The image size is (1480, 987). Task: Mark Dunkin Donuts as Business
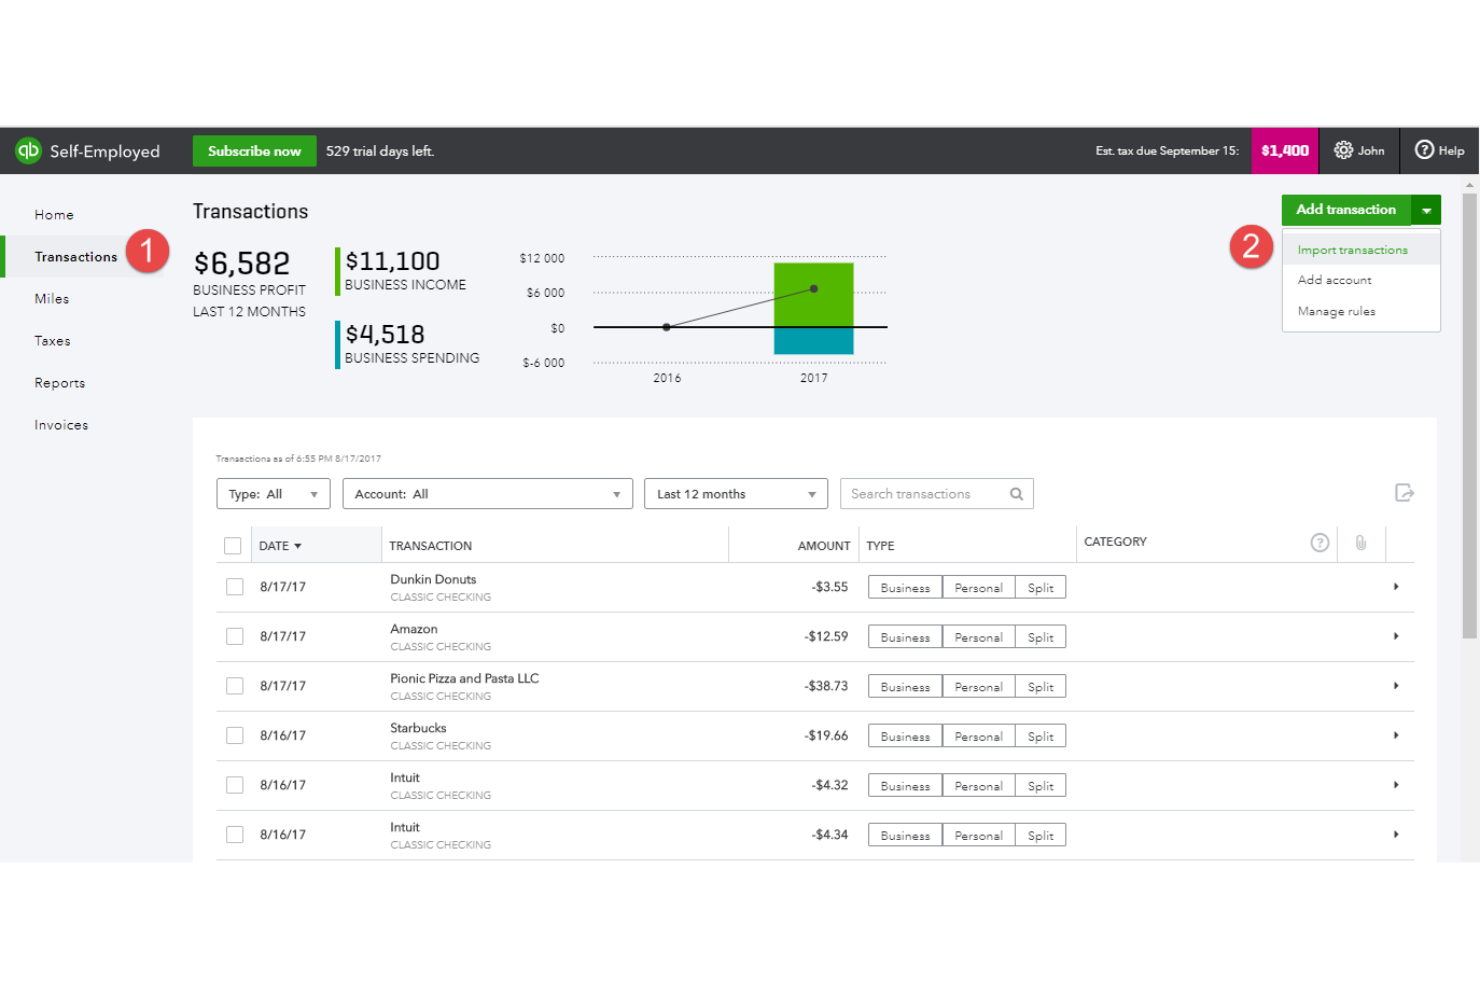[x=905, y=588]
